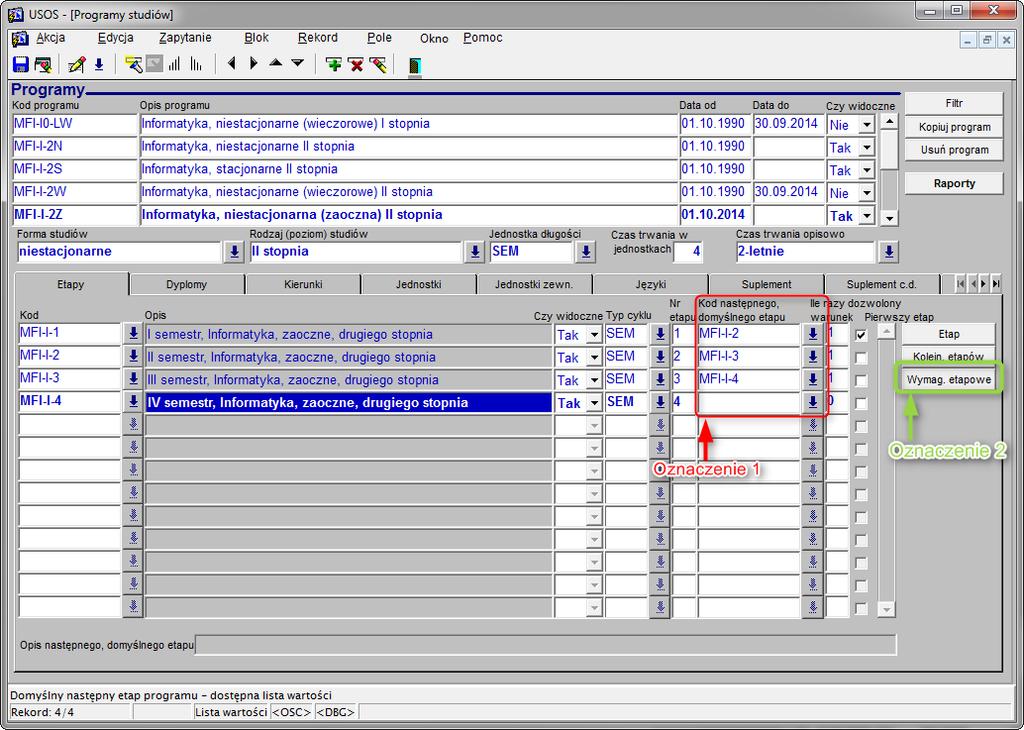Check Pierwszy etap for stage MFI-I-2

tap(861, 358)
